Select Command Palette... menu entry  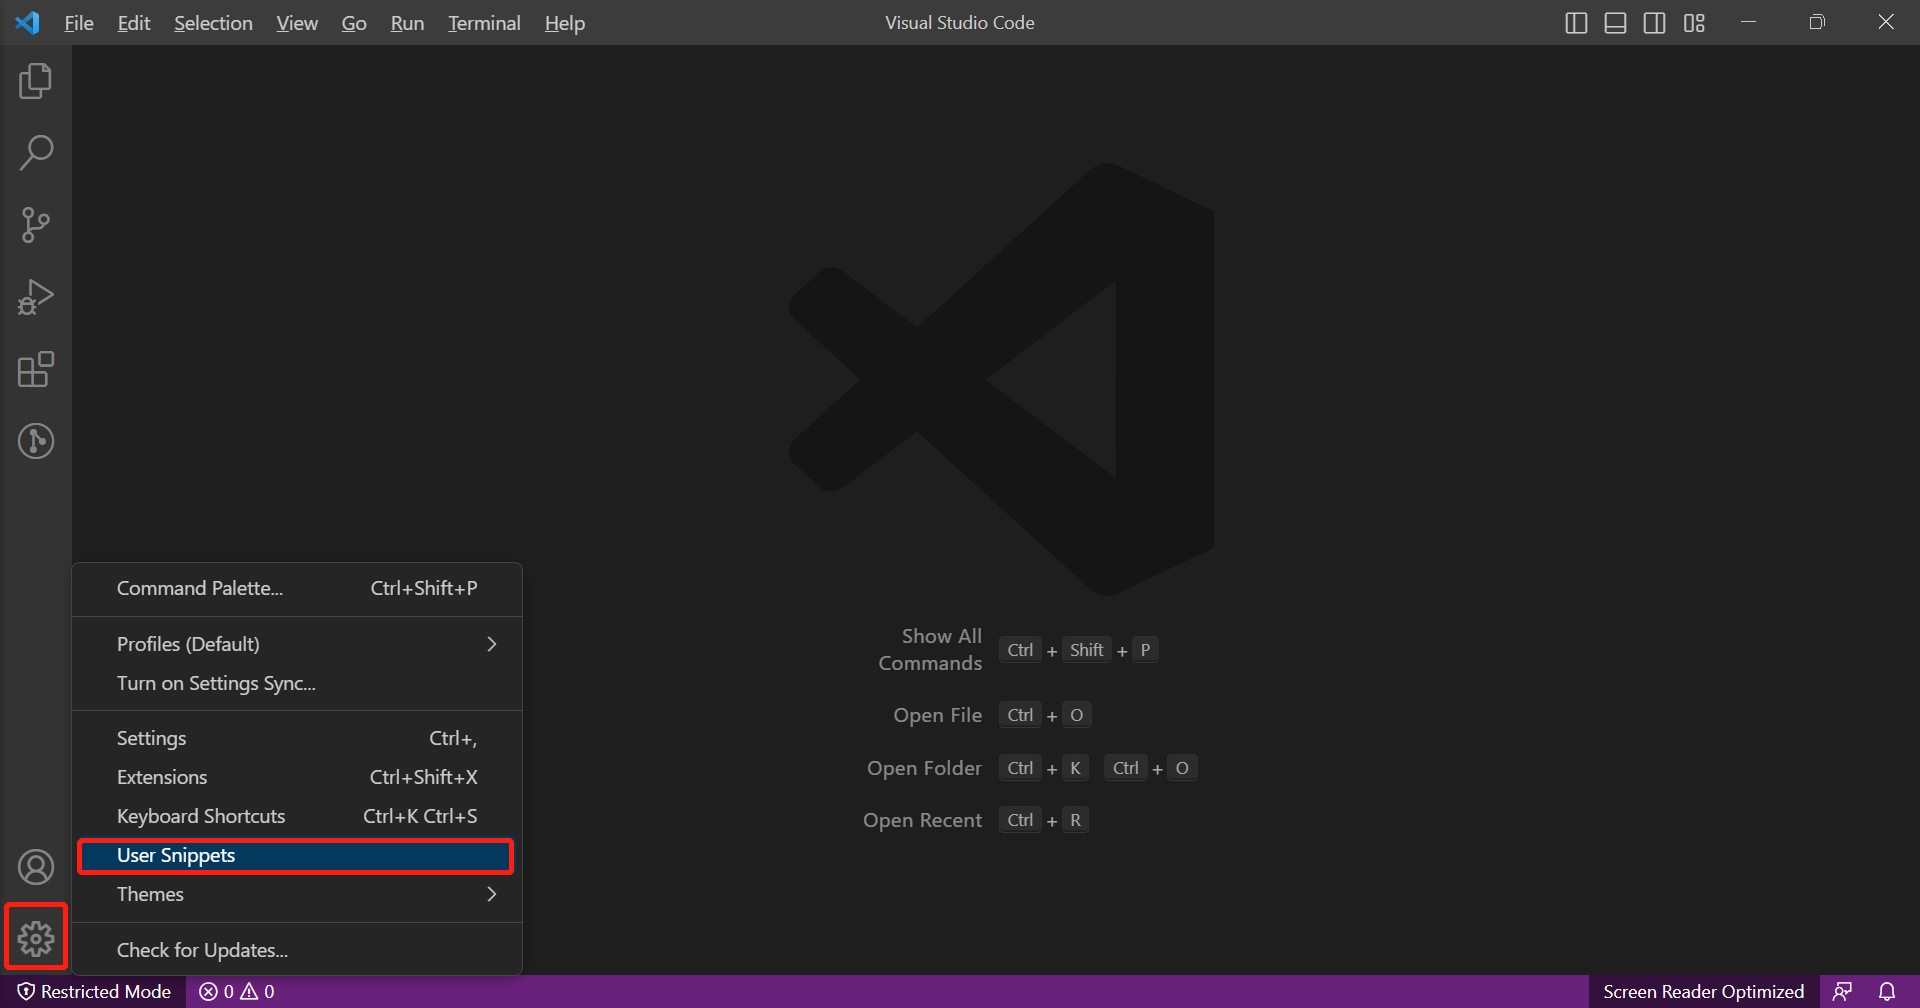(297, 588)
